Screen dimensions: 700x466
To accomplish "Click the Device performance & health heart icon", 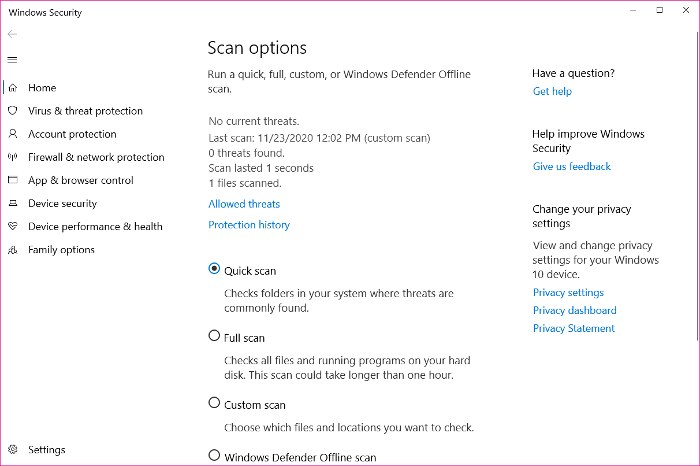I will click(12, 226).
